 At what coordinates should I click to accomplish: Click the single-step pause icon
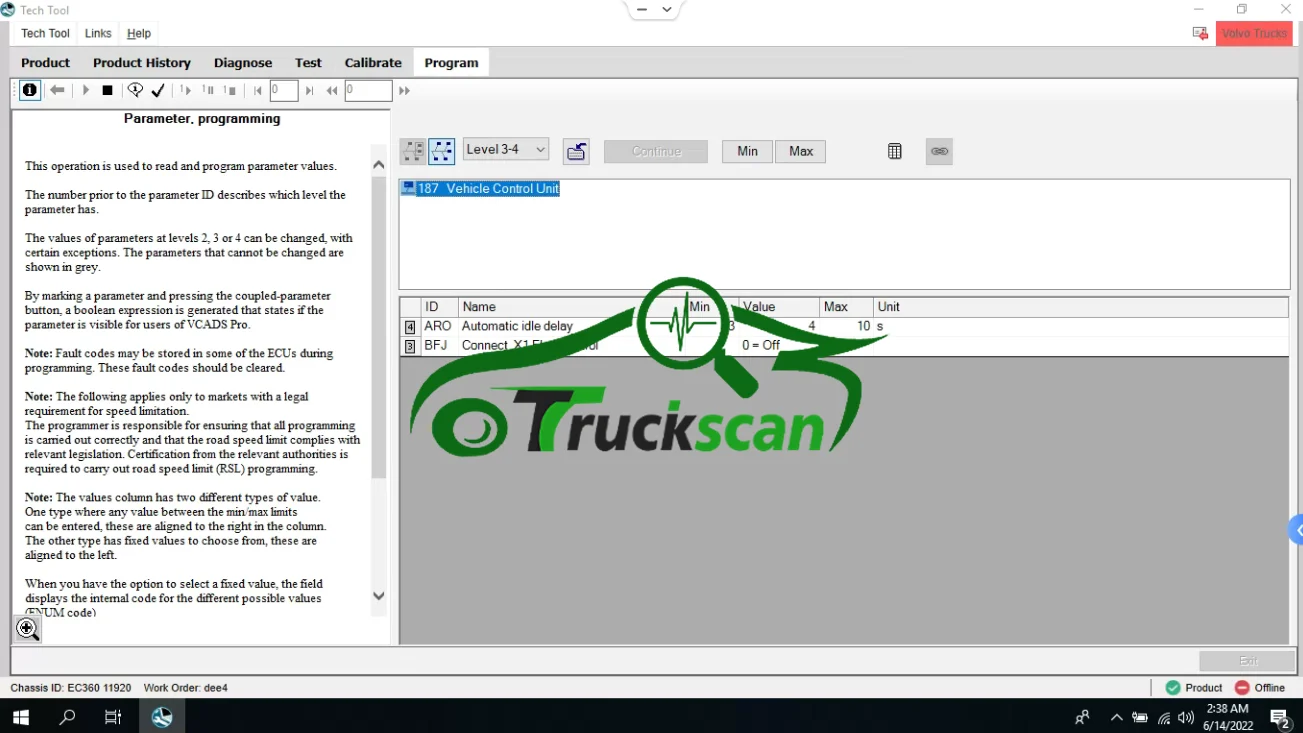[208, 90]
